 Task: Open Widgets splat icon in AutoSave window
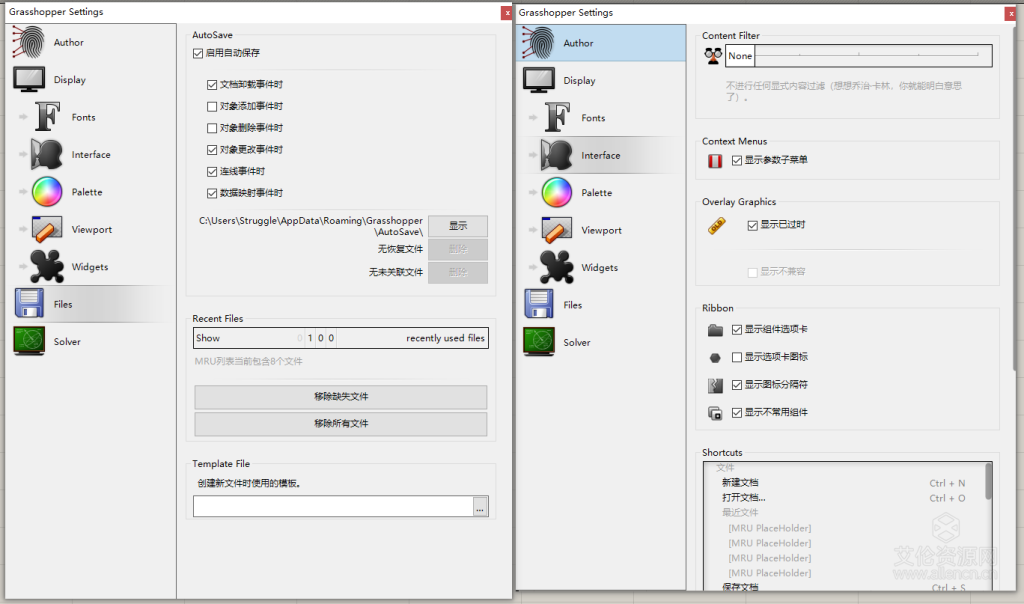coord(46,266)
